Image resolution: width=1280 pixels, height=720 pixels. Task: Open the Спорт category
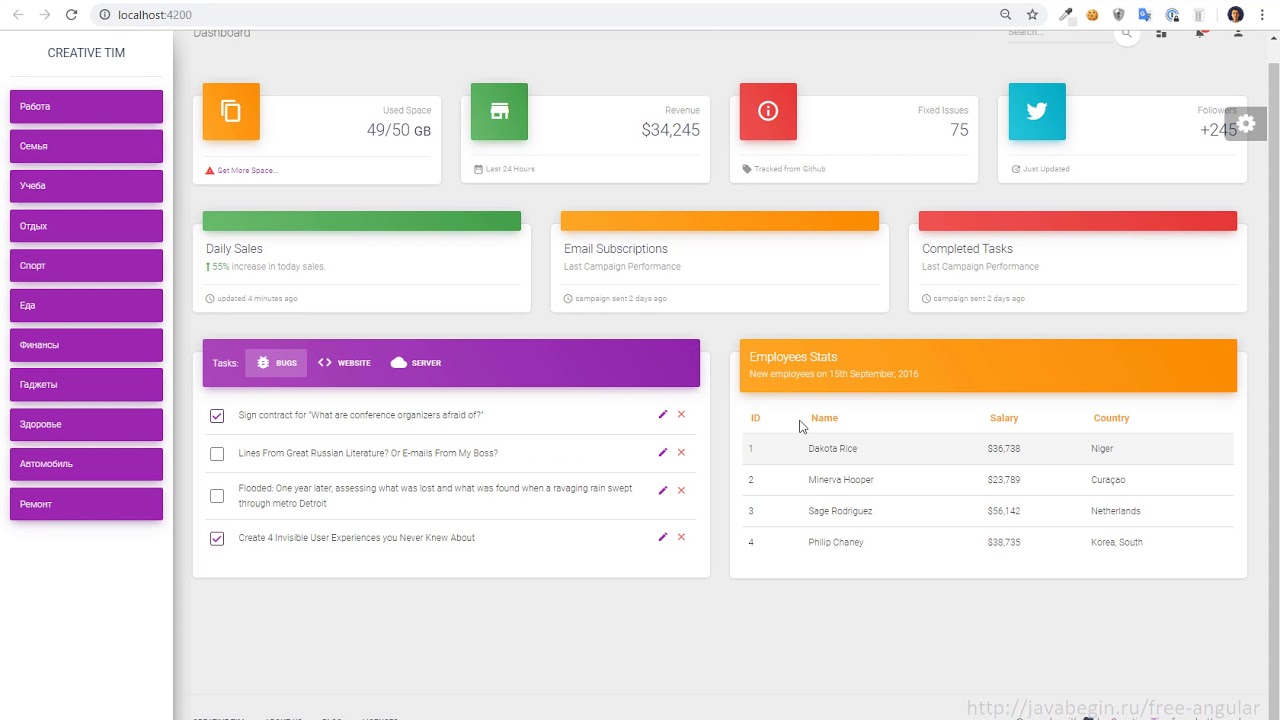86,266
